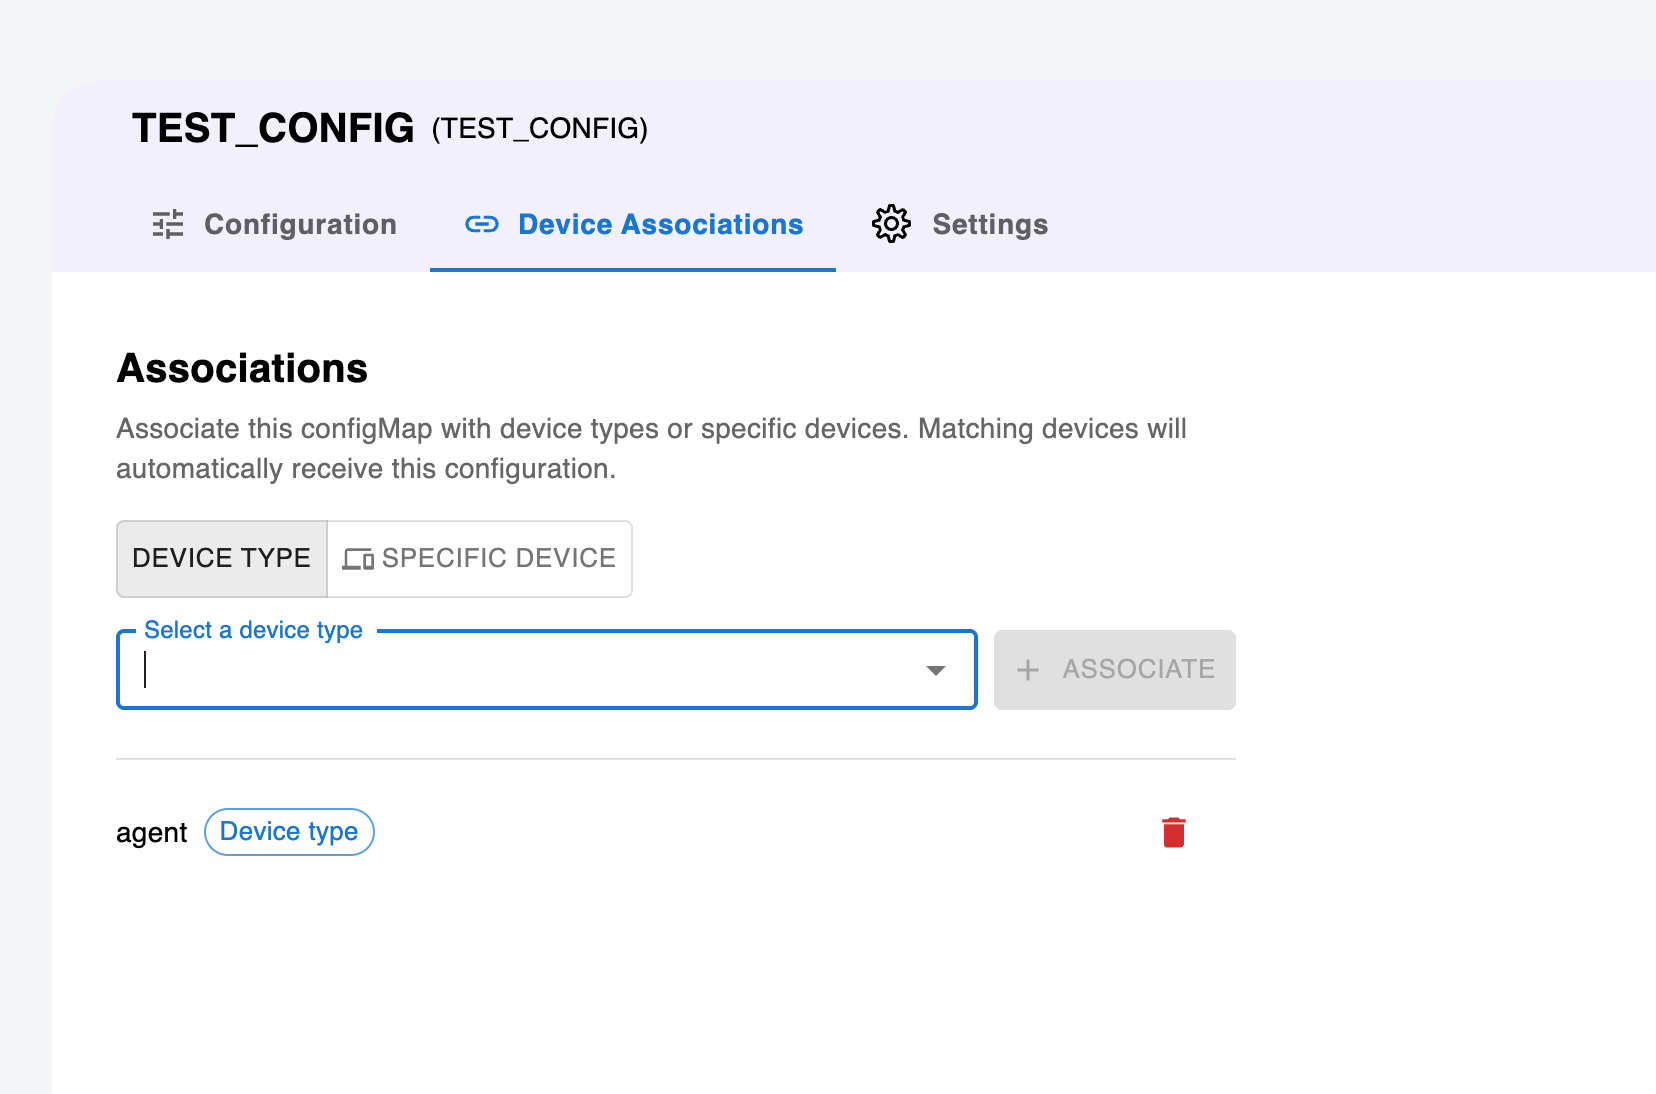Click the gear icon beside Settings

point(891,224)
